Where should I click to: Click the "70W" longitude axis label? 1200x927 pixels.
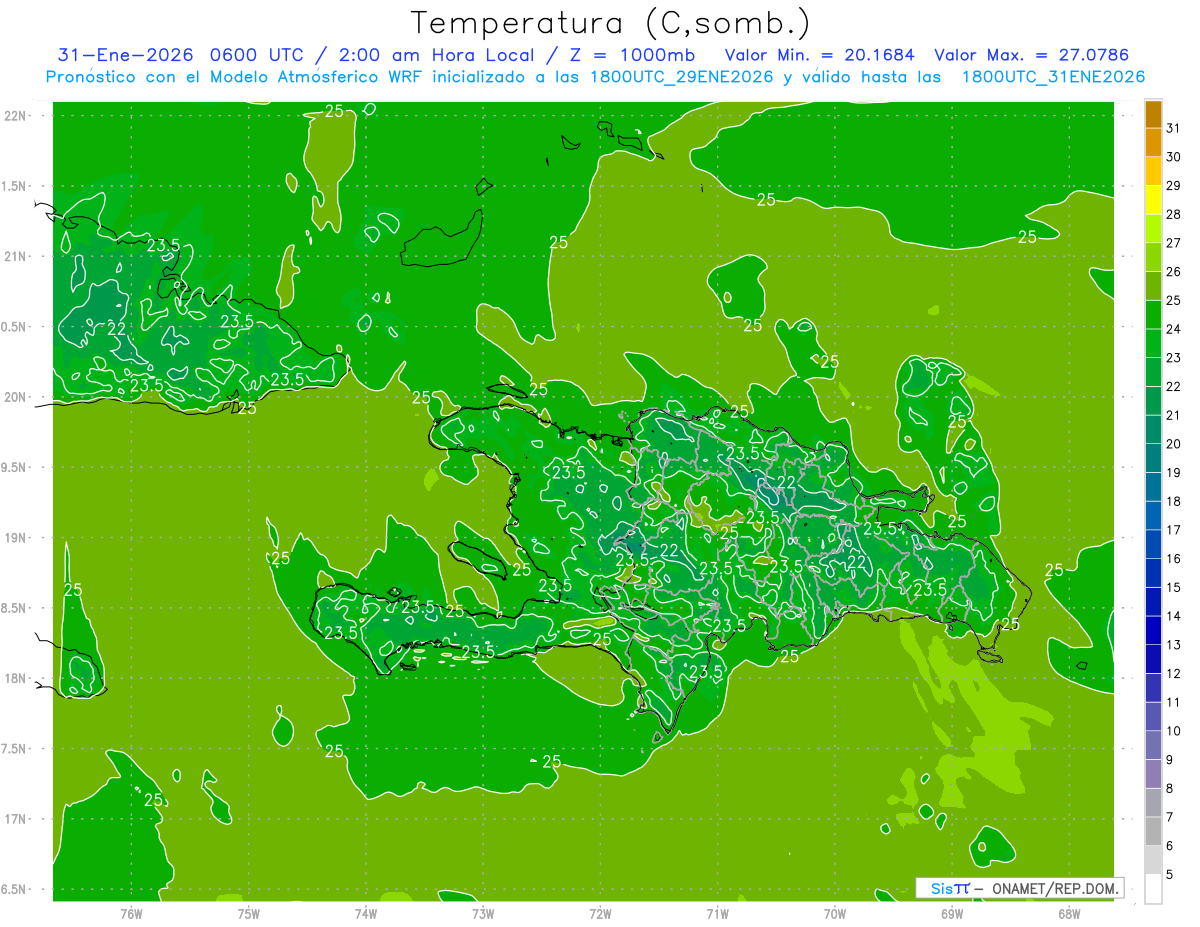click(x=835, y=913)
